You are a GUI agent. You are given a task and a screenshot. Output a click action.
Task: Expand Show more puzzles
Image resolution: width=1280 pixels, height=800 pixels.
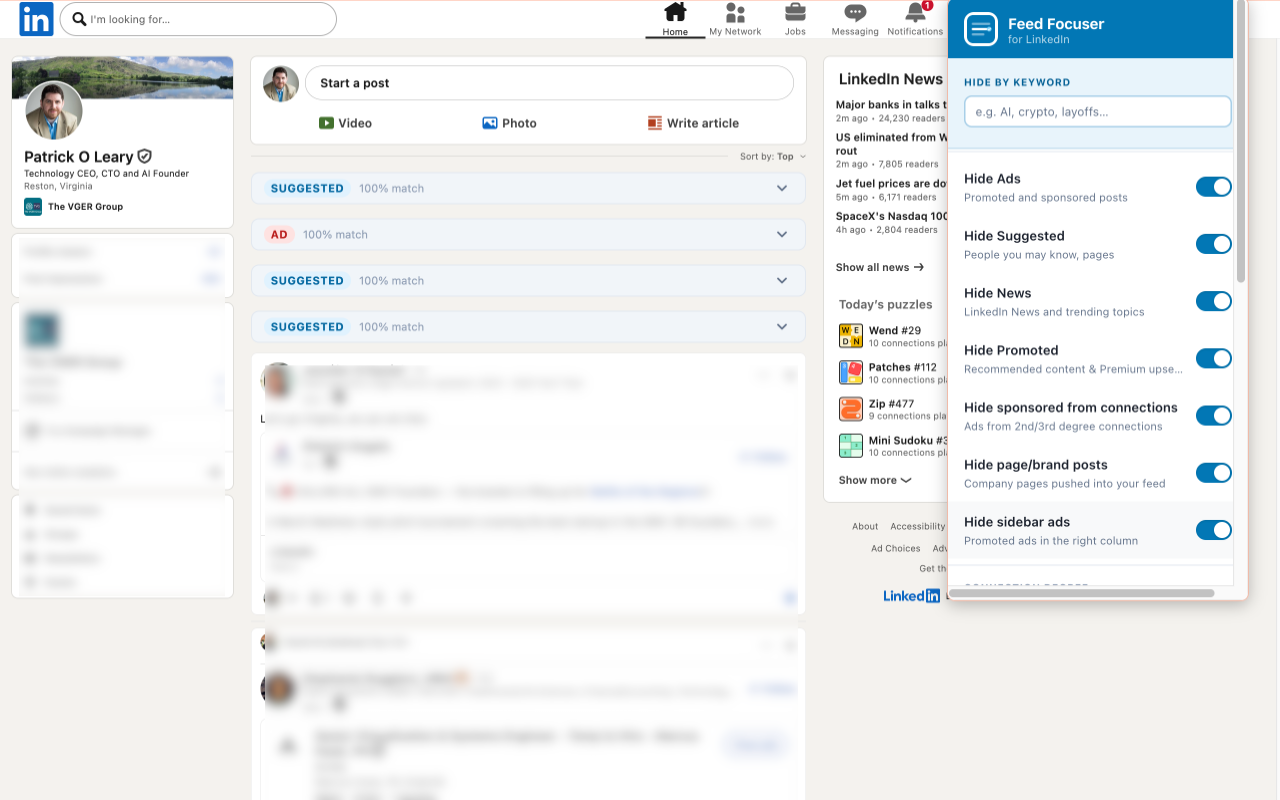click(875, 480)
